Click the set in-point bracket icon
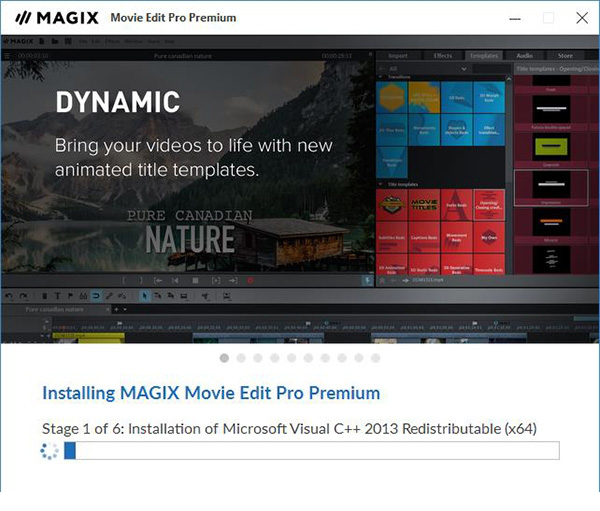Viewport: 600px width, 511px height. tap(124, 281)
